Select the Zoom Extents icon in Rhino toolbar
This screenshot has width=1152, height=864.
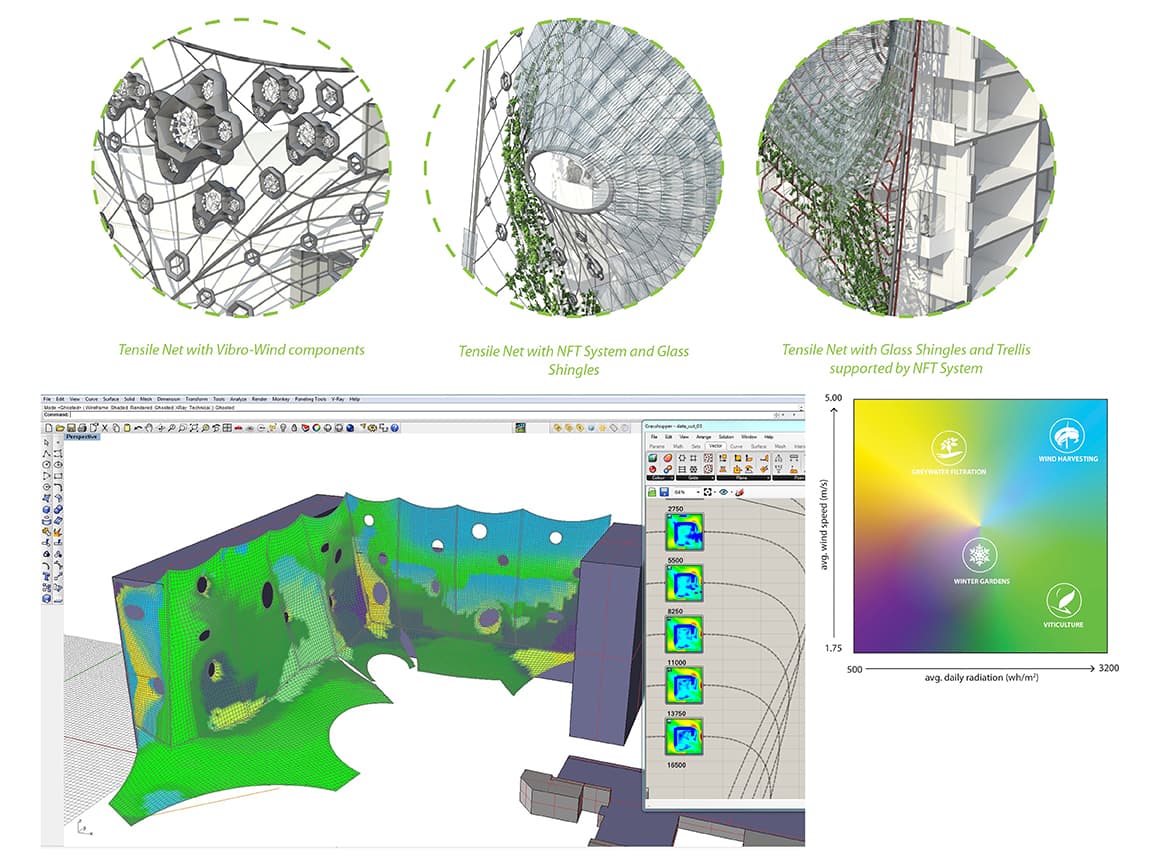(x=194, y=428)
